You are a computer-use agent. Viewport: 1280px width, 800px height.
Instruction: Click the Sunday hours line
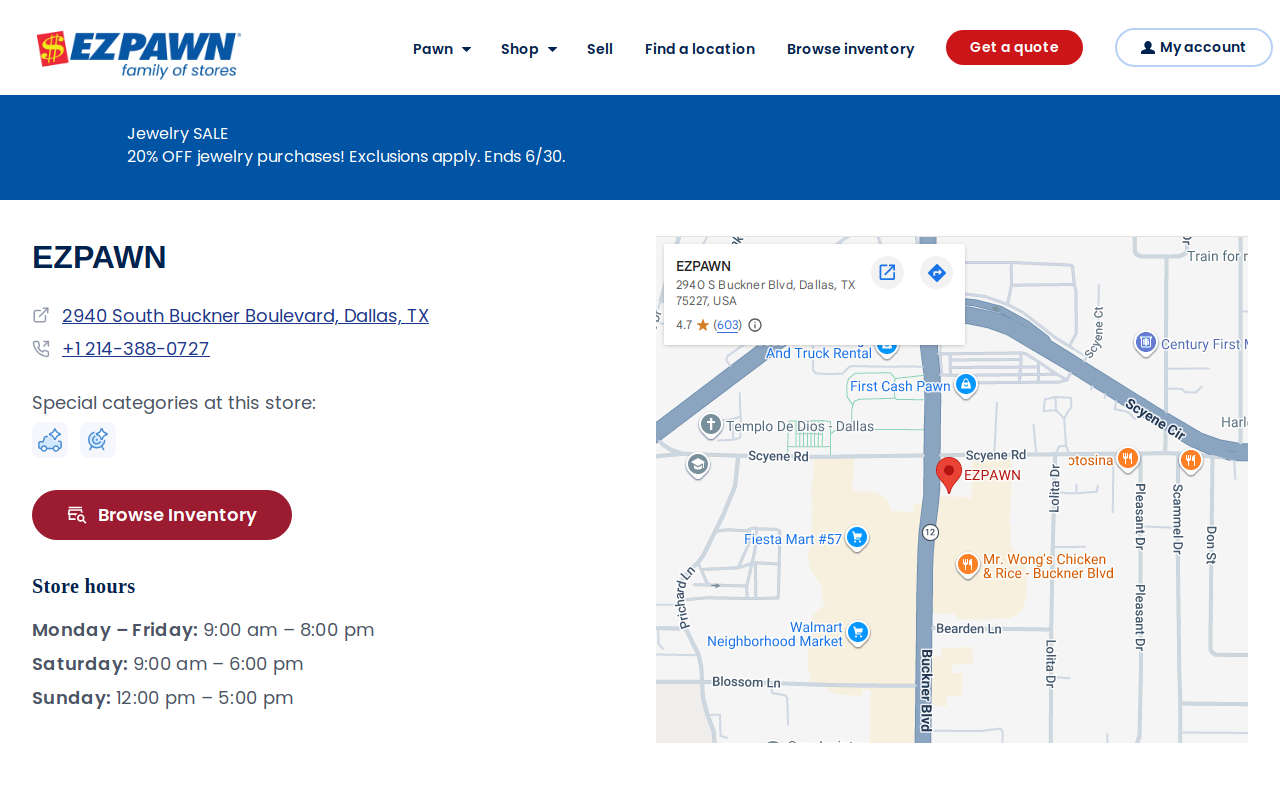[163, 698]
